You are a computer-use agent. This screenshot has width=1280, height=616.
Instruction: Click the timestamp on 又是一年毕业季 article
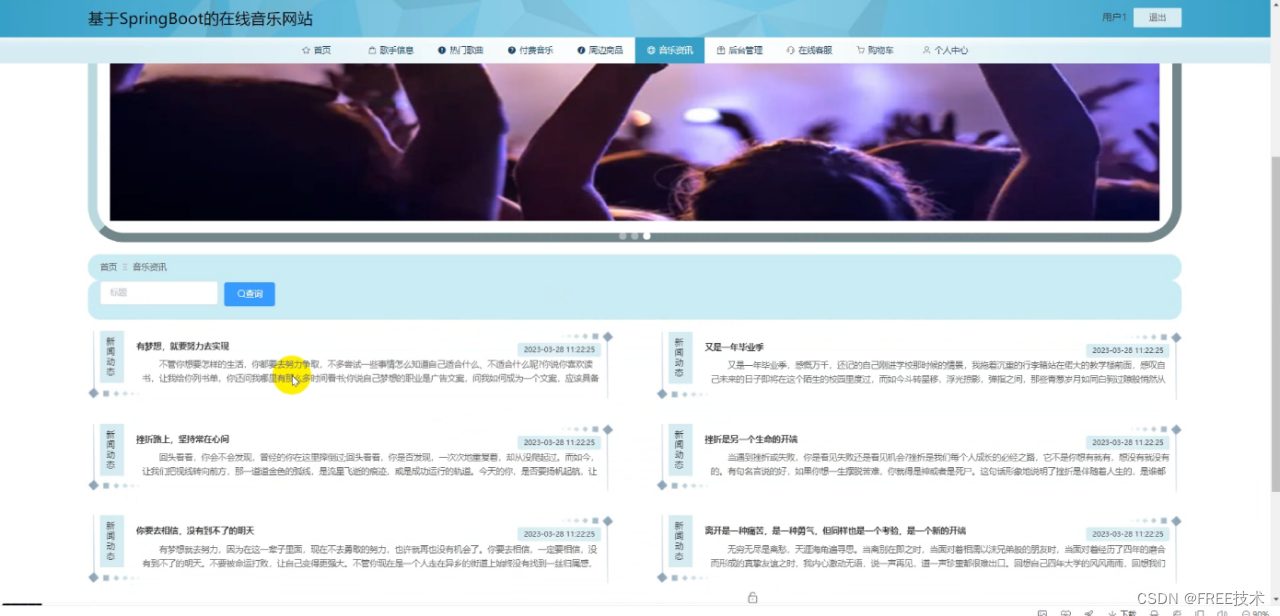[x=1128, y=350]
